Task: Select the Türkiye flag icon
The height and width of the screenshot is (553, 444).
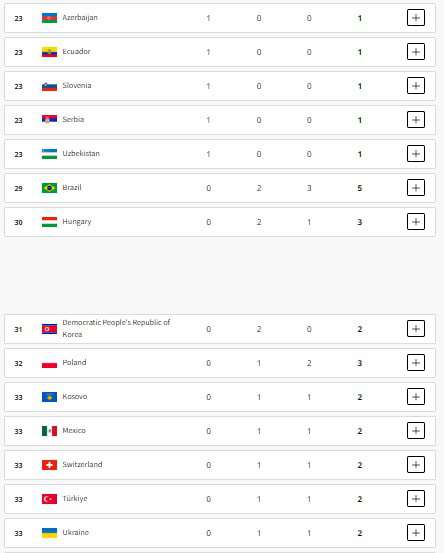Action: [49, 499]
